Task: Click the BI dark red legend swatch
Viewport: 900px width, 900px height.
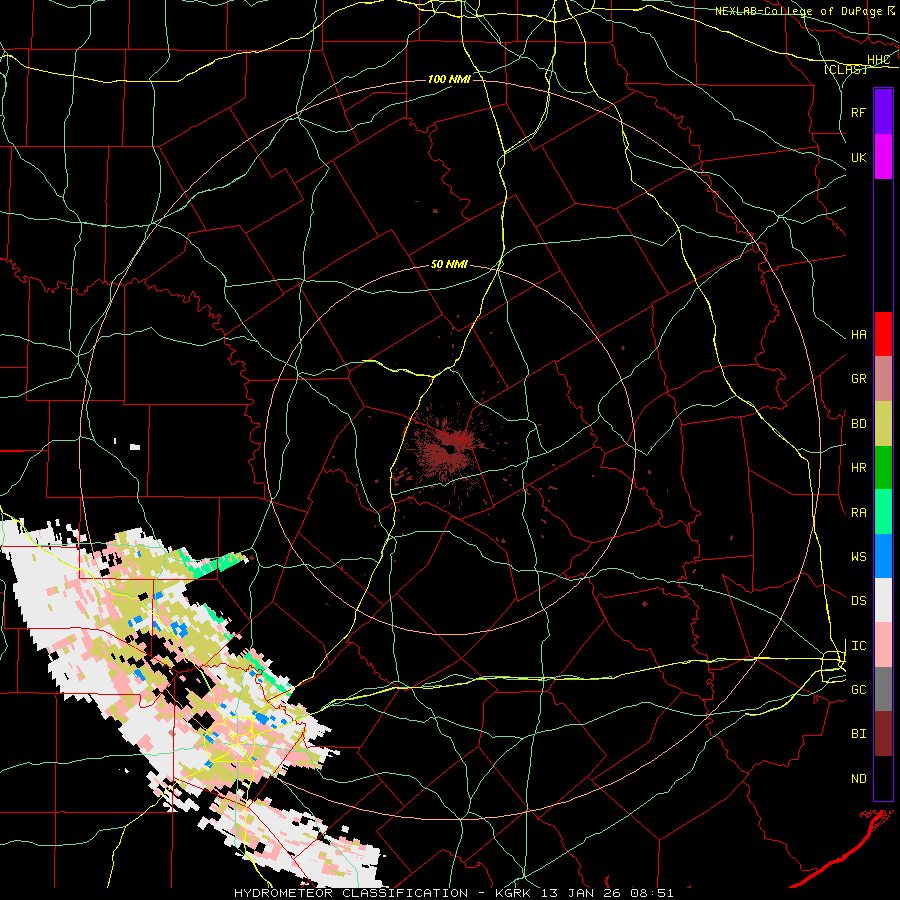Action: click(x=883, y=734)
